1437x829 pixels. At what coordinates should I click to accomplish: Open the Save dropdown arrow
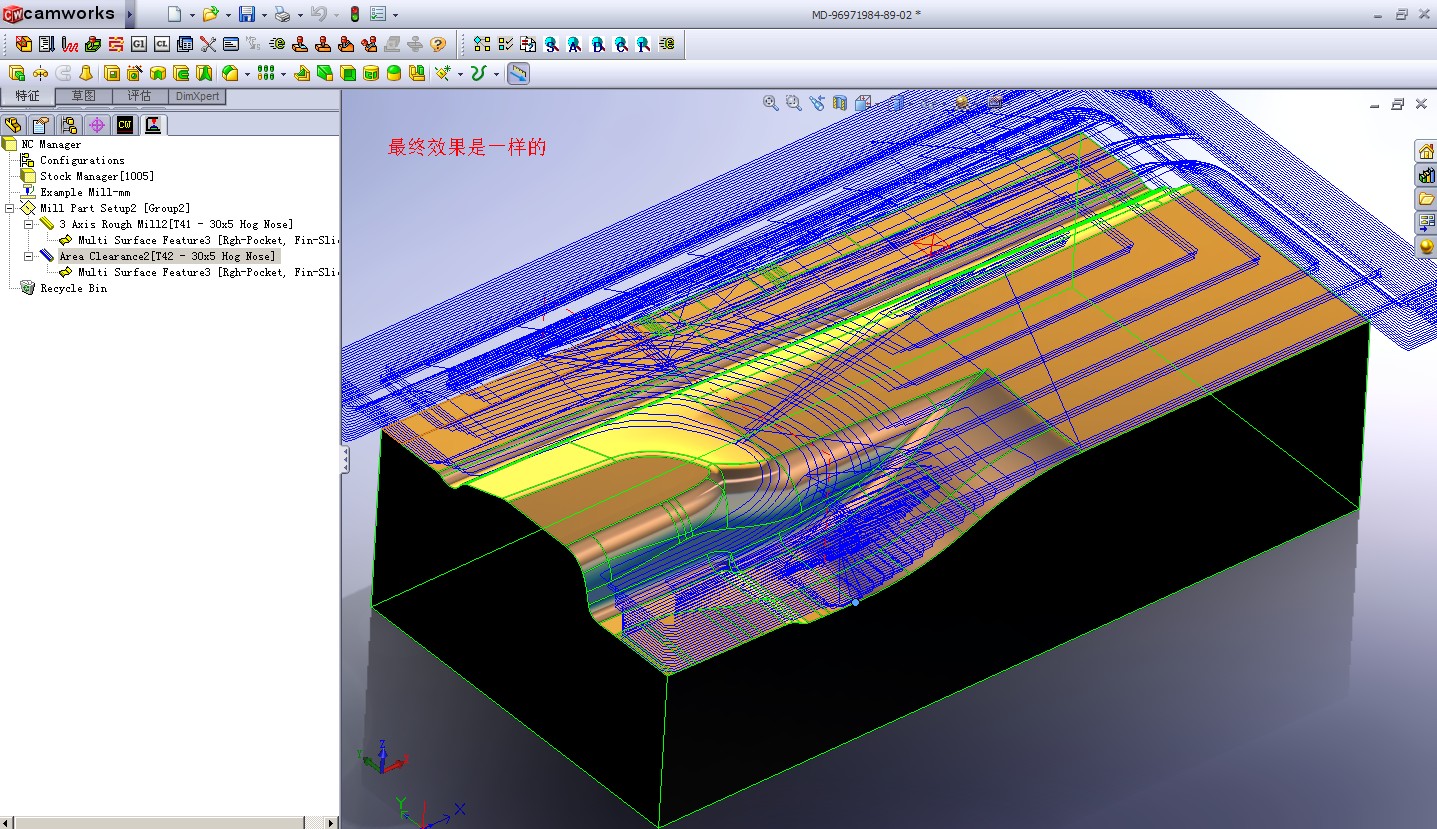pyautogui.click(x=263, y=15)
